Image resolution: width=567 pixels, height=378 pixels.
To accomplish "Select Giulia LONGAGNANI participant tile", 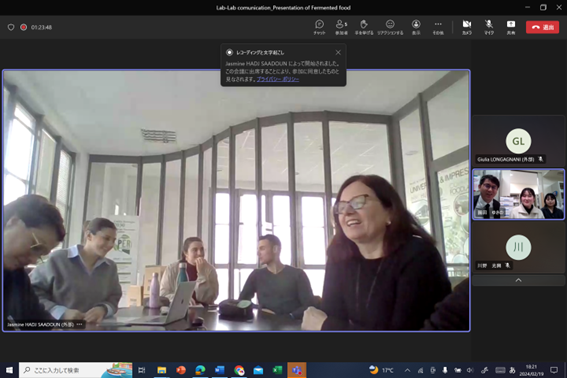I will (x=518, y=141).
